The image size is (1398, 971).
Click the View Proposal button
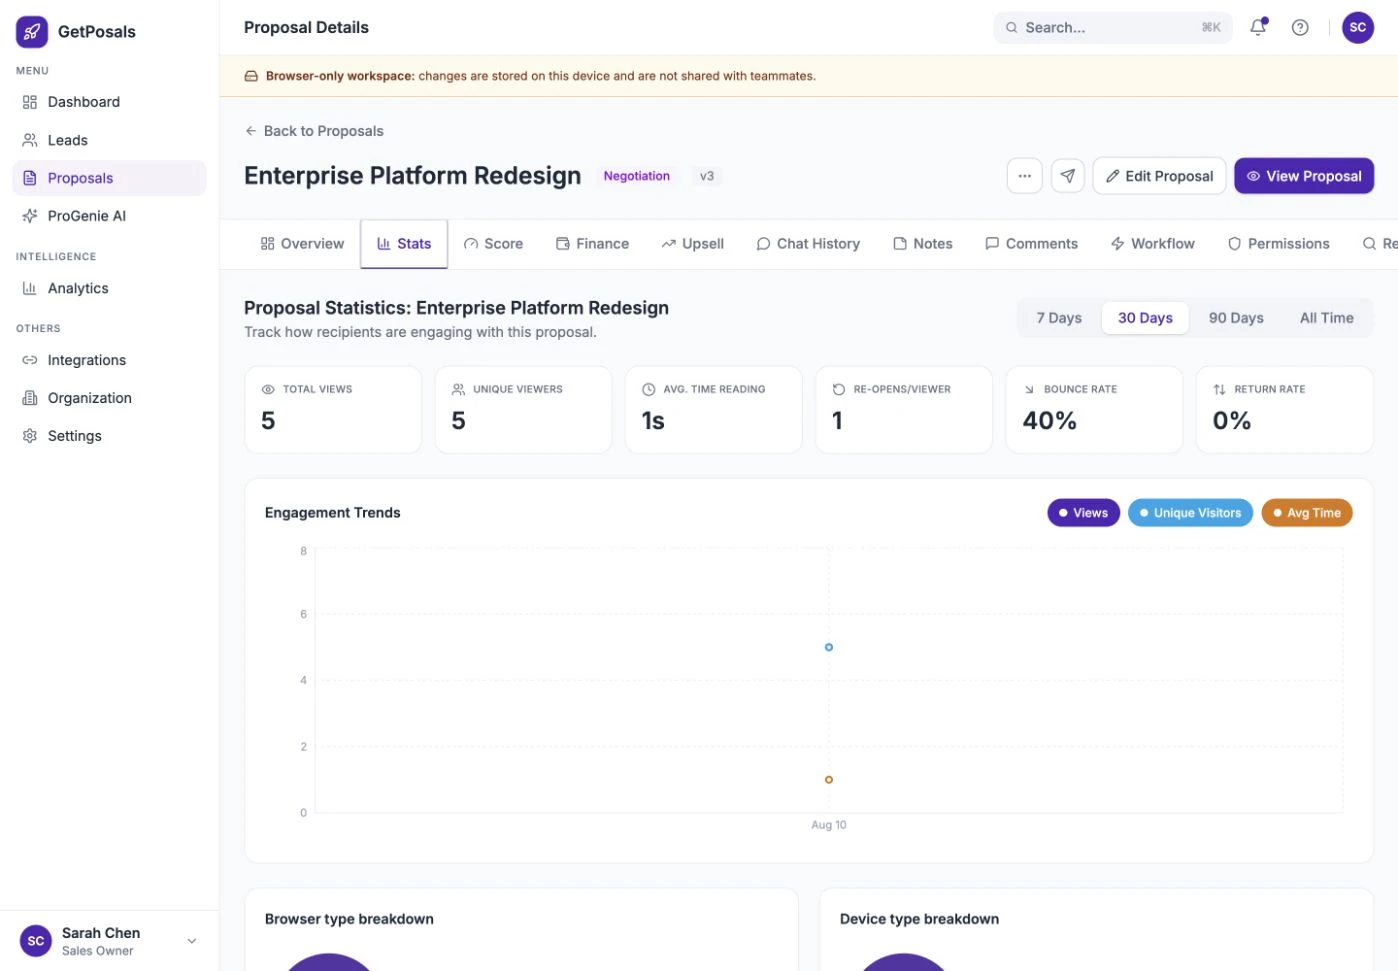click(1304, 176)
